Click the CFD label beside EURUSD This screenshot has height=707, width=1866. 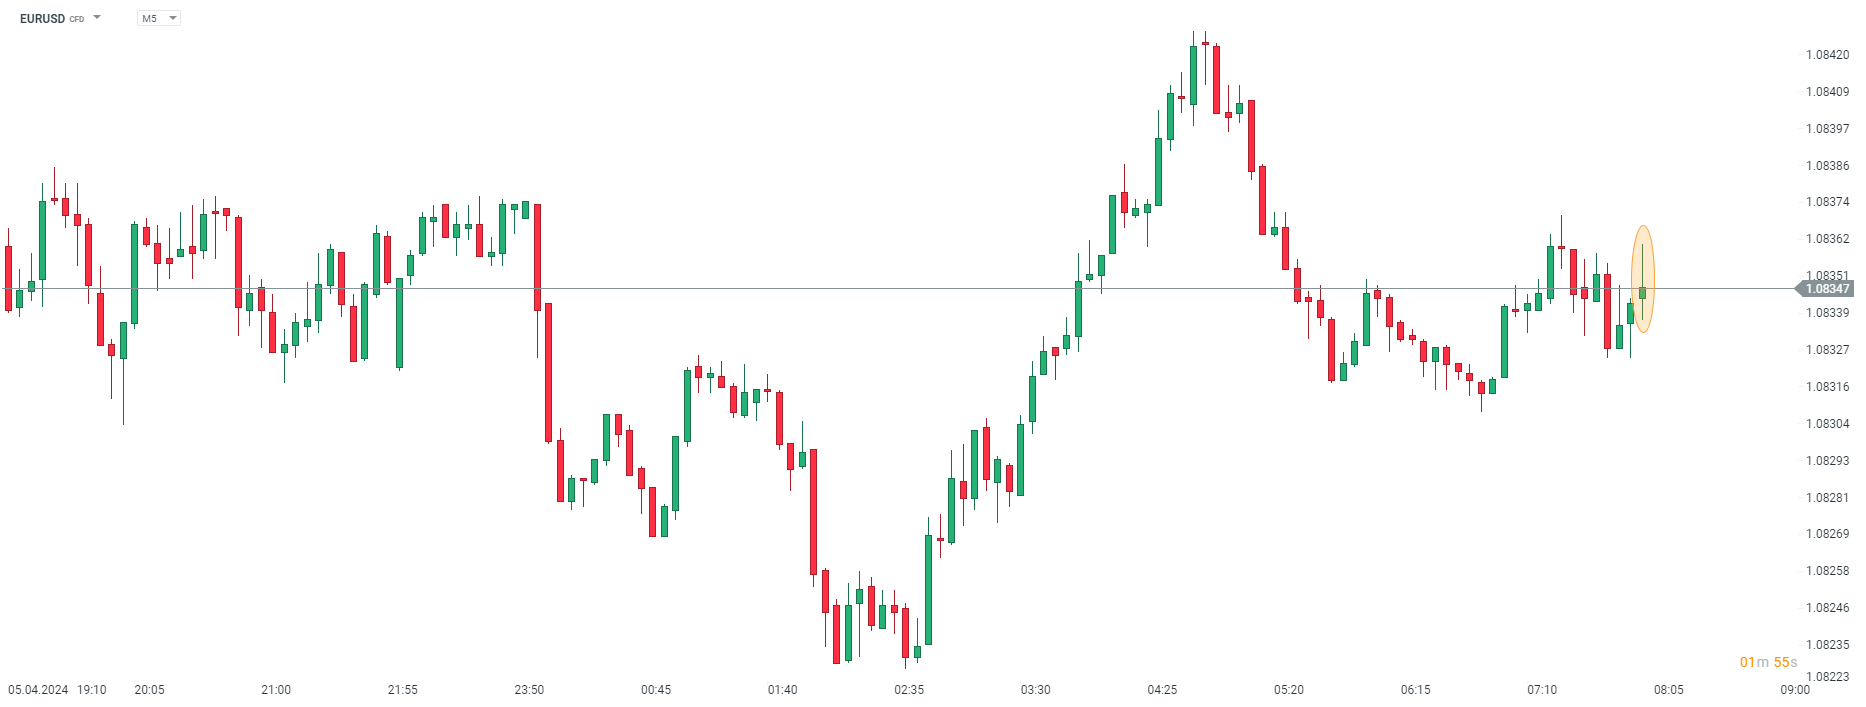coord(77,19)
